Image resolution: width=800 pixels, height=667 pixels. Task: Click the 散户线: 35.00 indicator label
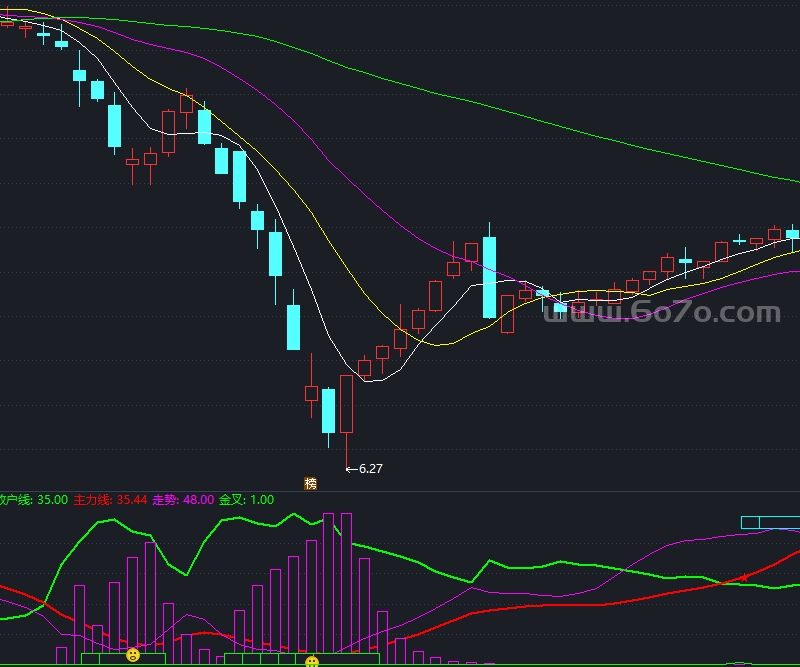(34, 500)
